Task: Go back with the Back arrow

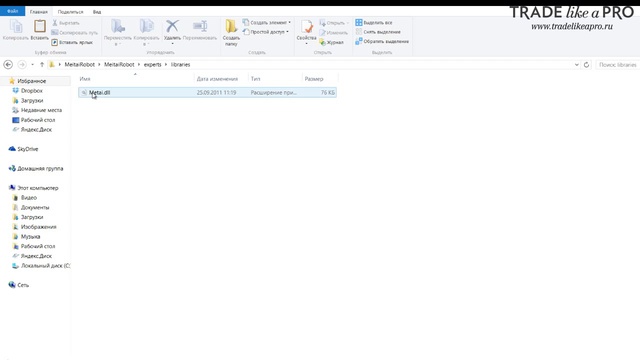Action: [x=8, y=64]
